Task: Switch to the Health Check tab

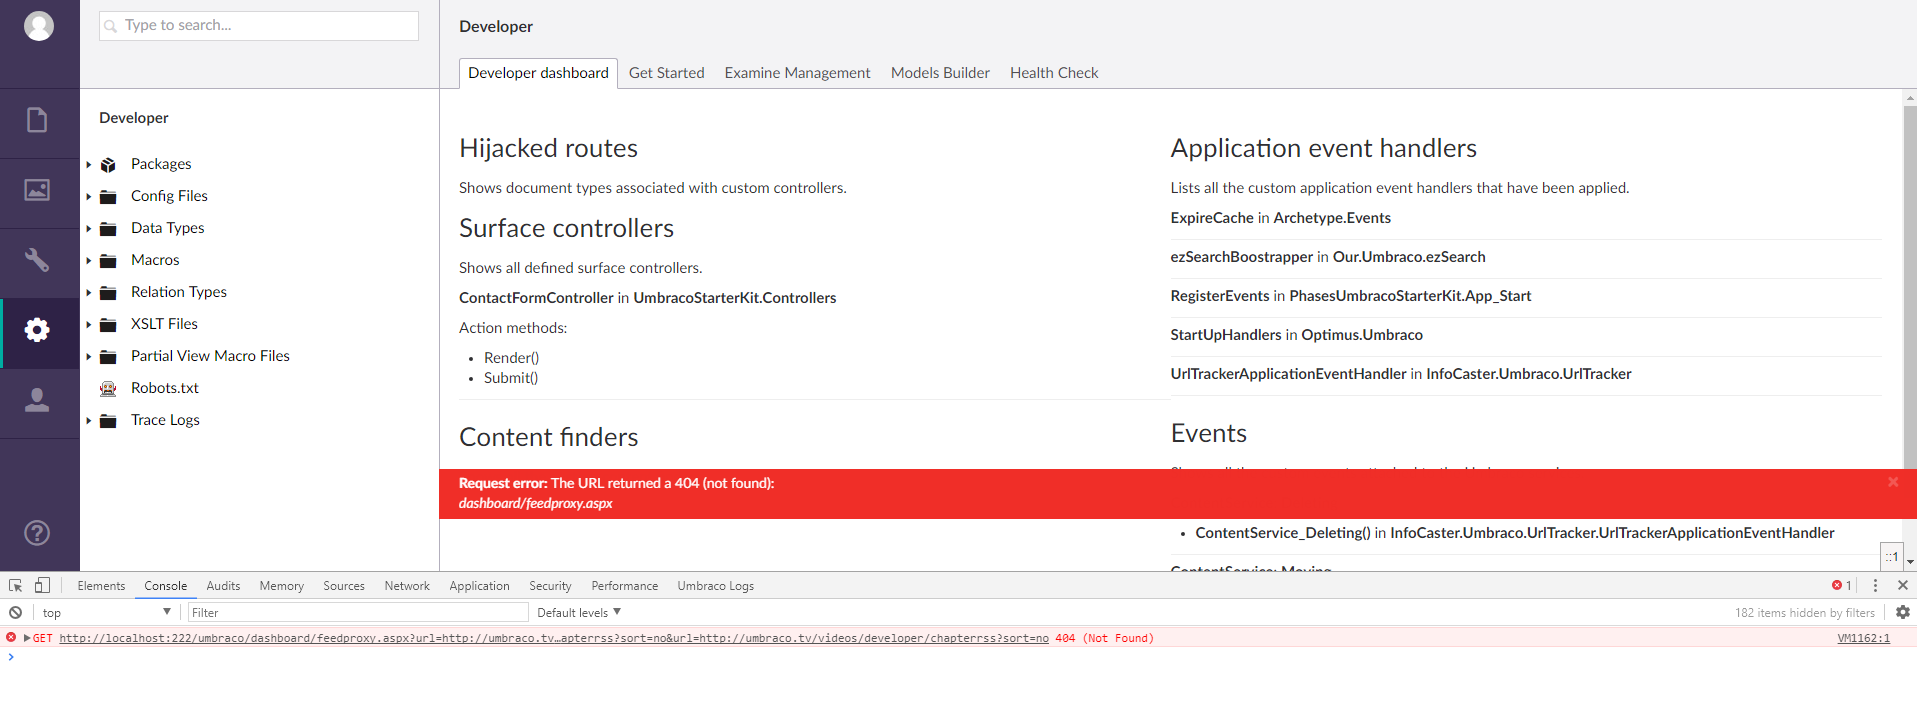Action: 1054,73
